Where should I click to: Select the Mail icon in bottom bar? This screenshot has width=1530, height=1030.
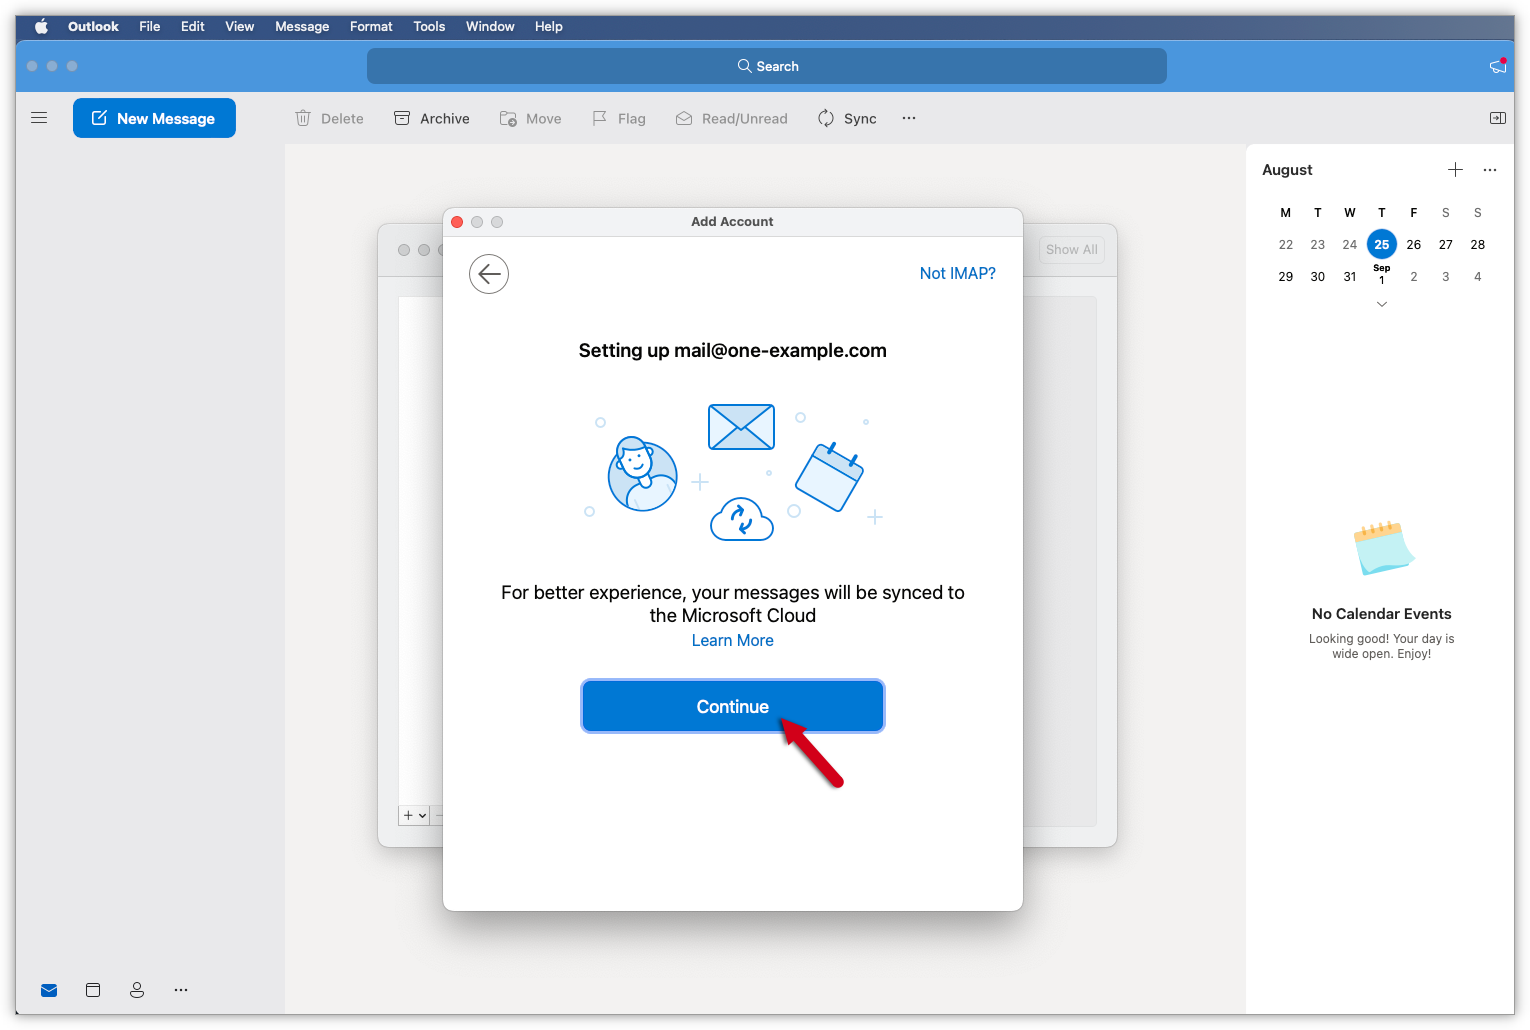coord(49,990)
